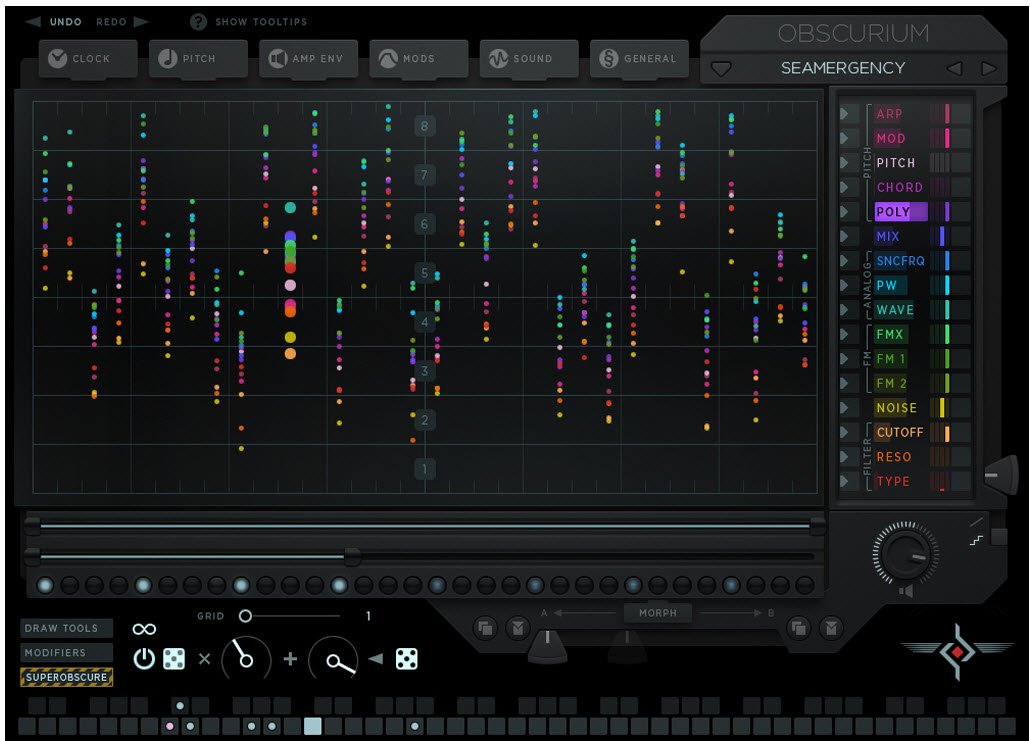Expand the SNCFRQ lane triangle

pyautogui.click(x=846, y=261)
